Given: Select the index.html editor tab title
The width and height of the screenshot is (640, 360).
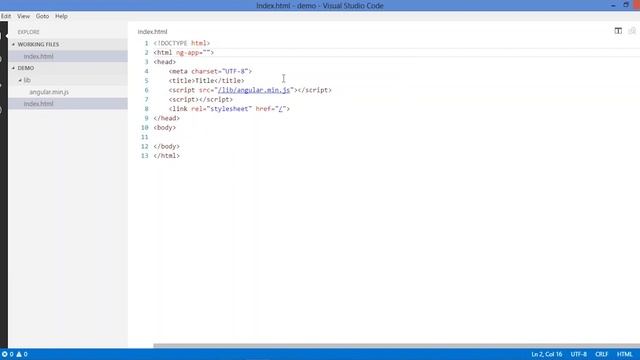Looking at the screenshot, I should click(152, 31).
